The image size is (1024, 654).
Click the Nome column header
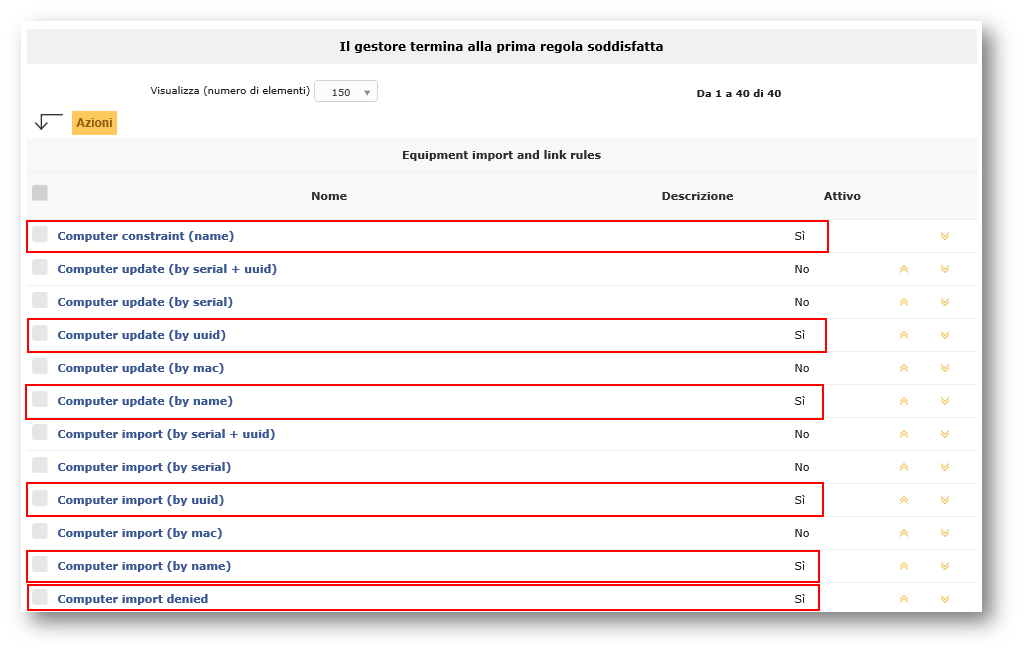(x=329, y=196)
